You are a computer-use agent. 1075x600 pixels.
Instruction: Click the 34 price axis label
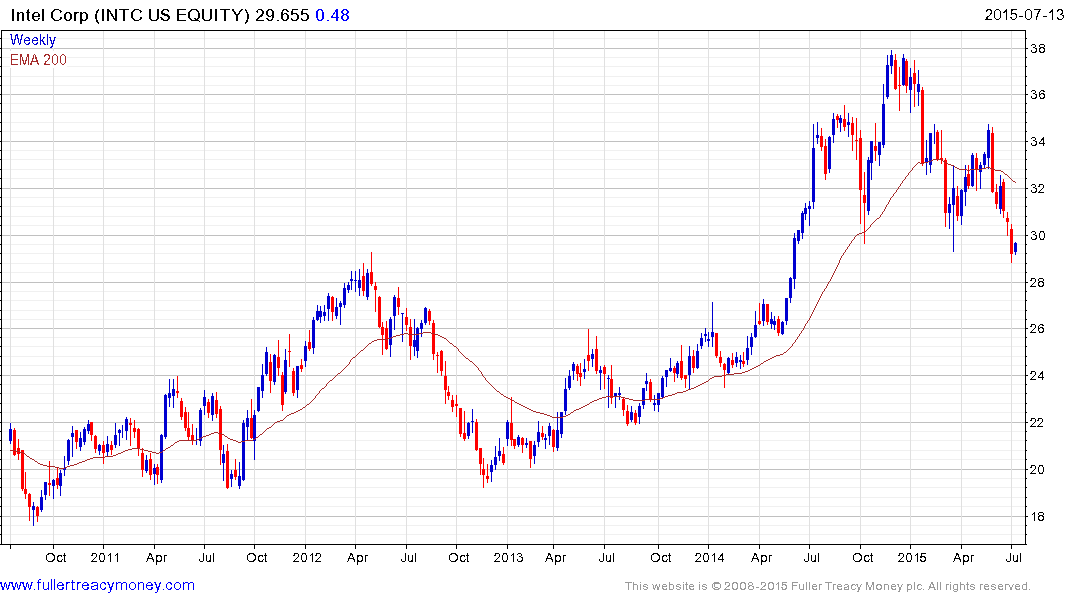[1037, 142]
